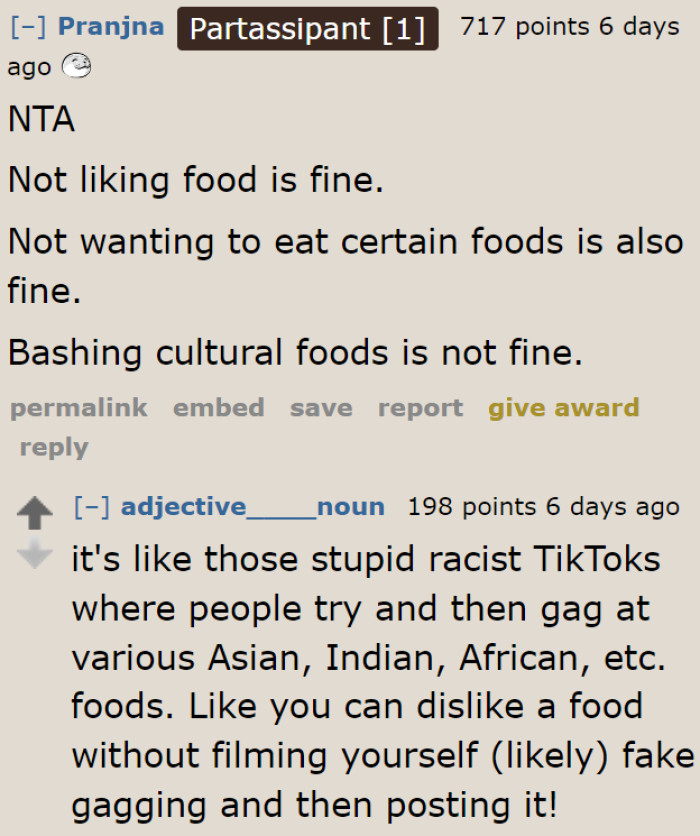This screenshot has height=836, width=700.
Task: Open the permalink for Pranjna's comment
Action: (78, 408)
